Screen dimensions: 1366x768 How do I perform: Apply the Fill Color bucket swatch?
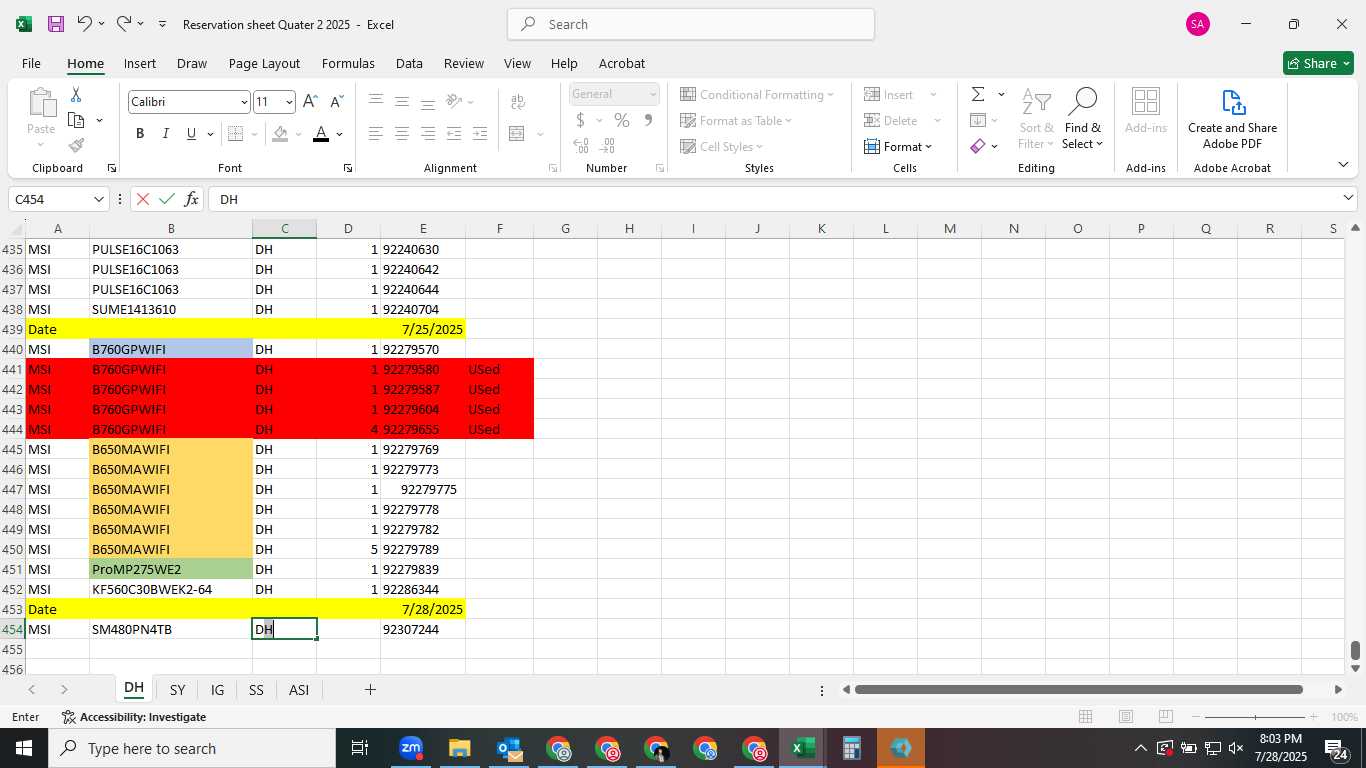(281, 134)
